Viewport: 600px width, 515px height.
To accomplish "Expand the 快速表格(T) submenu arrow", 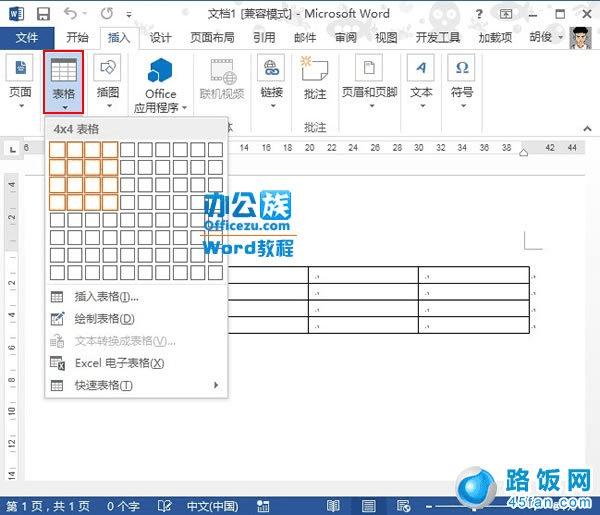I will tap(216, 385).
